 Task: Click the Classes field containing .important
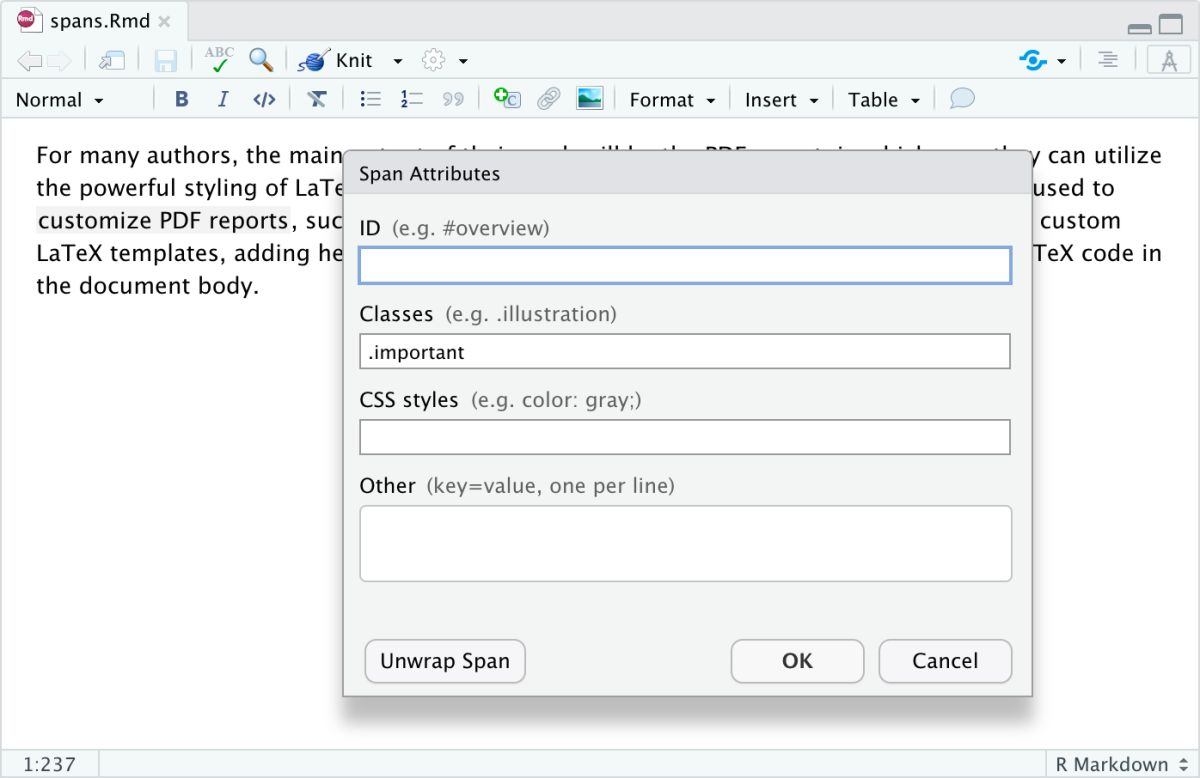point(685,351)
